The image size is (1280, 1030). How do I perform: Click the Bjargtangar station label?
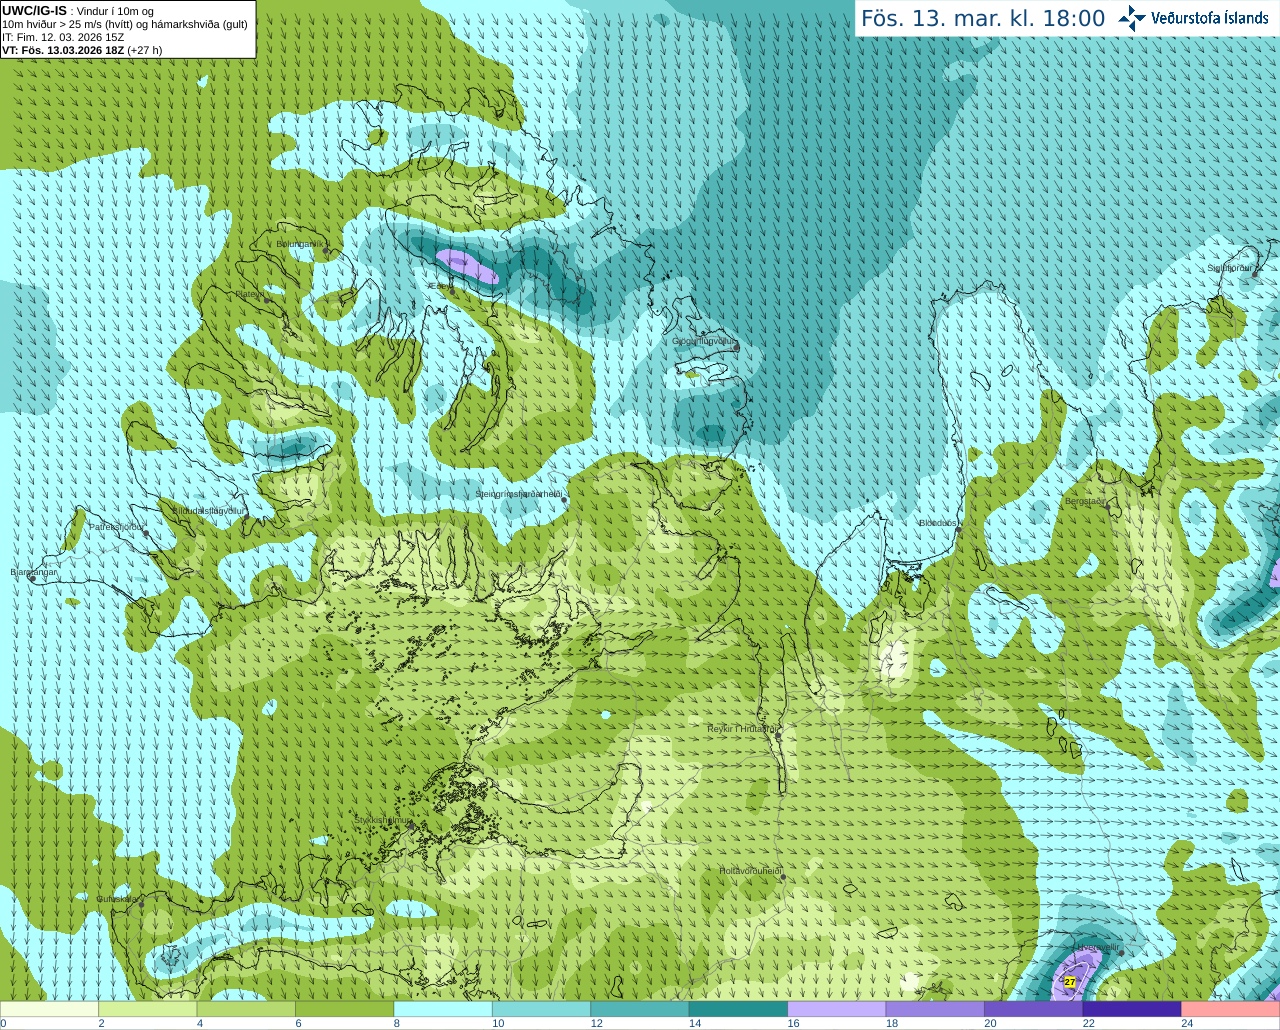[33, 572]
